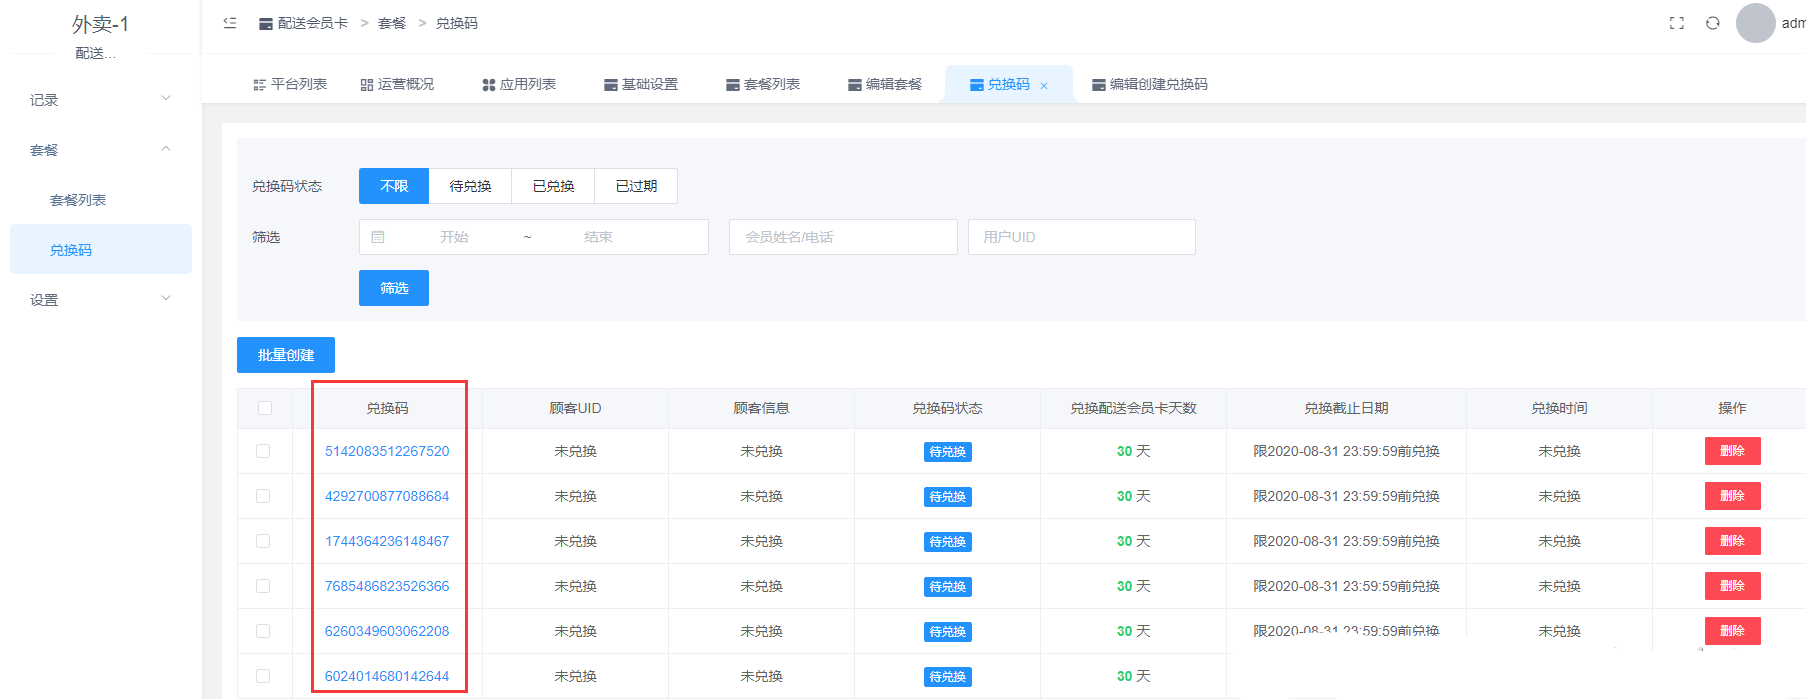The height and width of the screenshot is (699, 1806).
Task: Collapse the 套餐 sidebar menu
Action: click(100, 150)
